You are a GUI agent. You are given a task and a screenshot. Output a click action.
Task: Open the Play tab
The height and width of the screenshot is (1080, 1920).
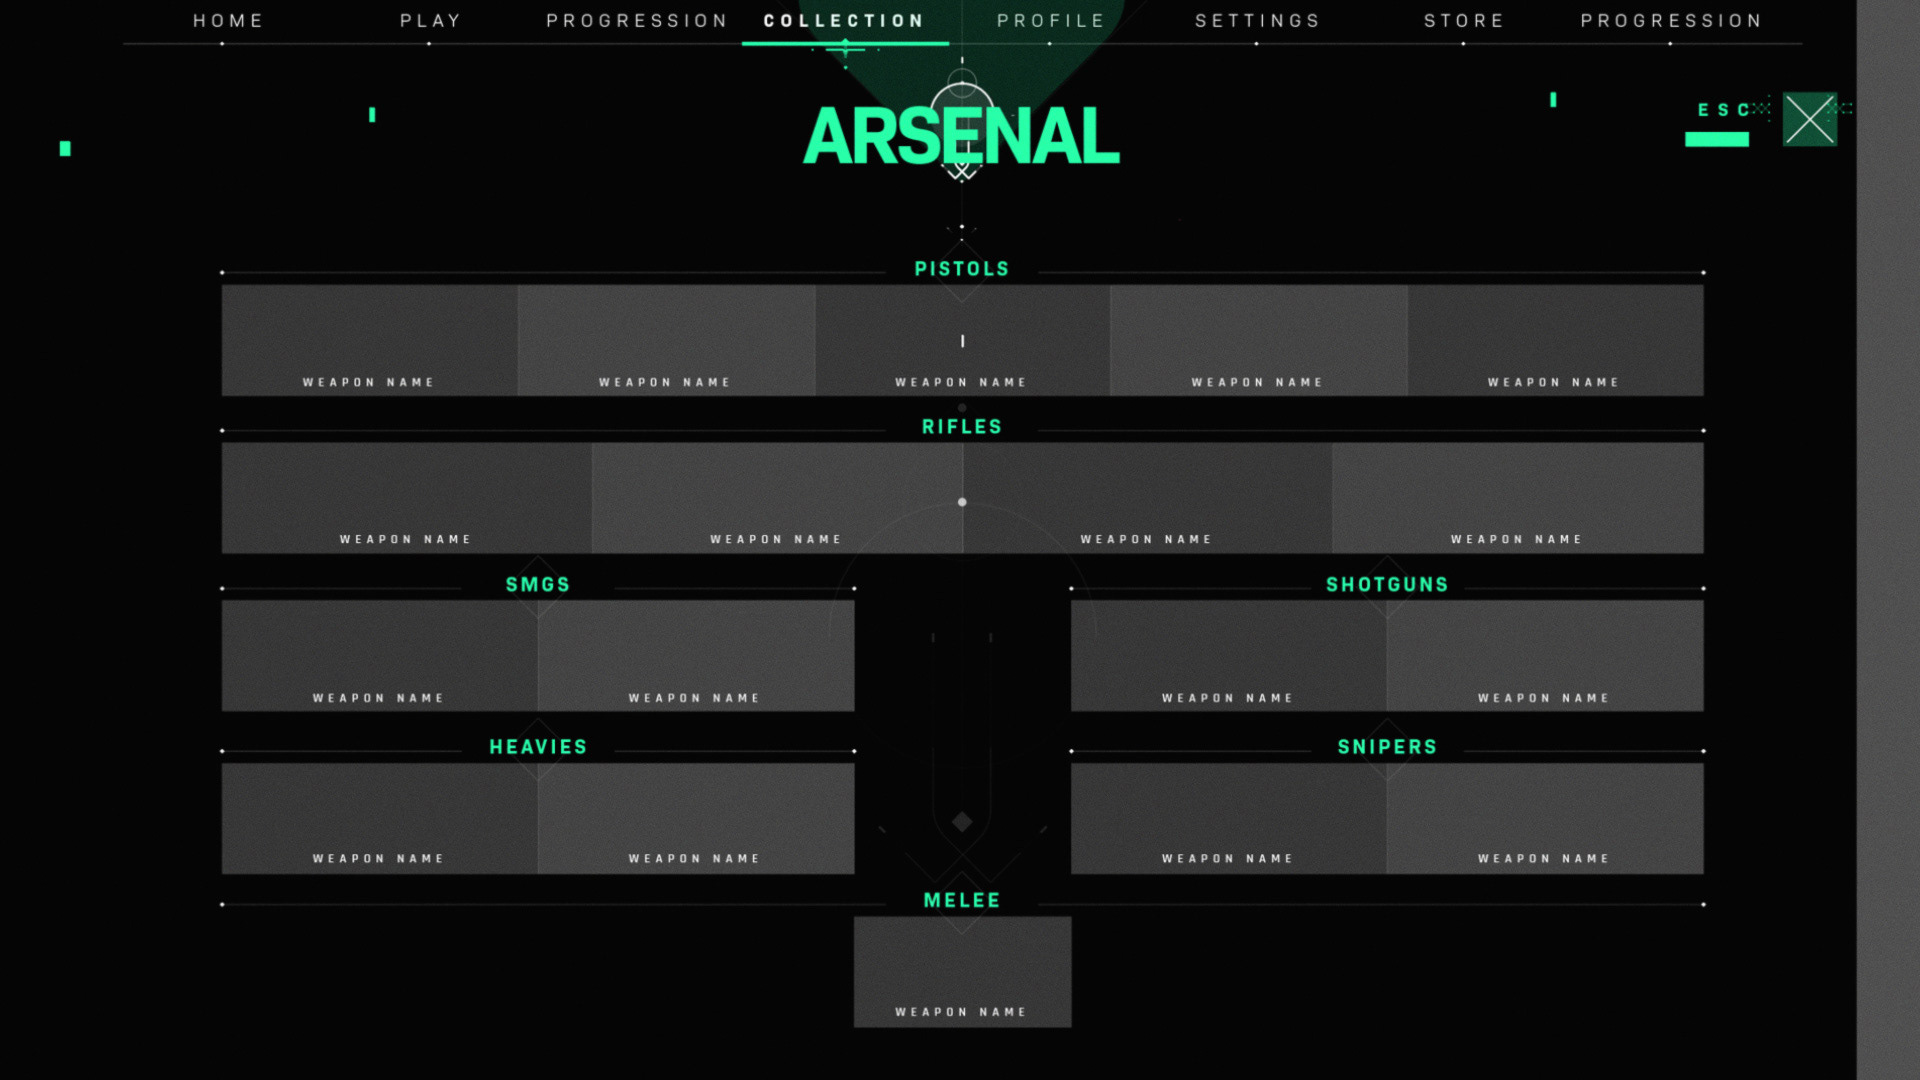click(x=430, y=21)
